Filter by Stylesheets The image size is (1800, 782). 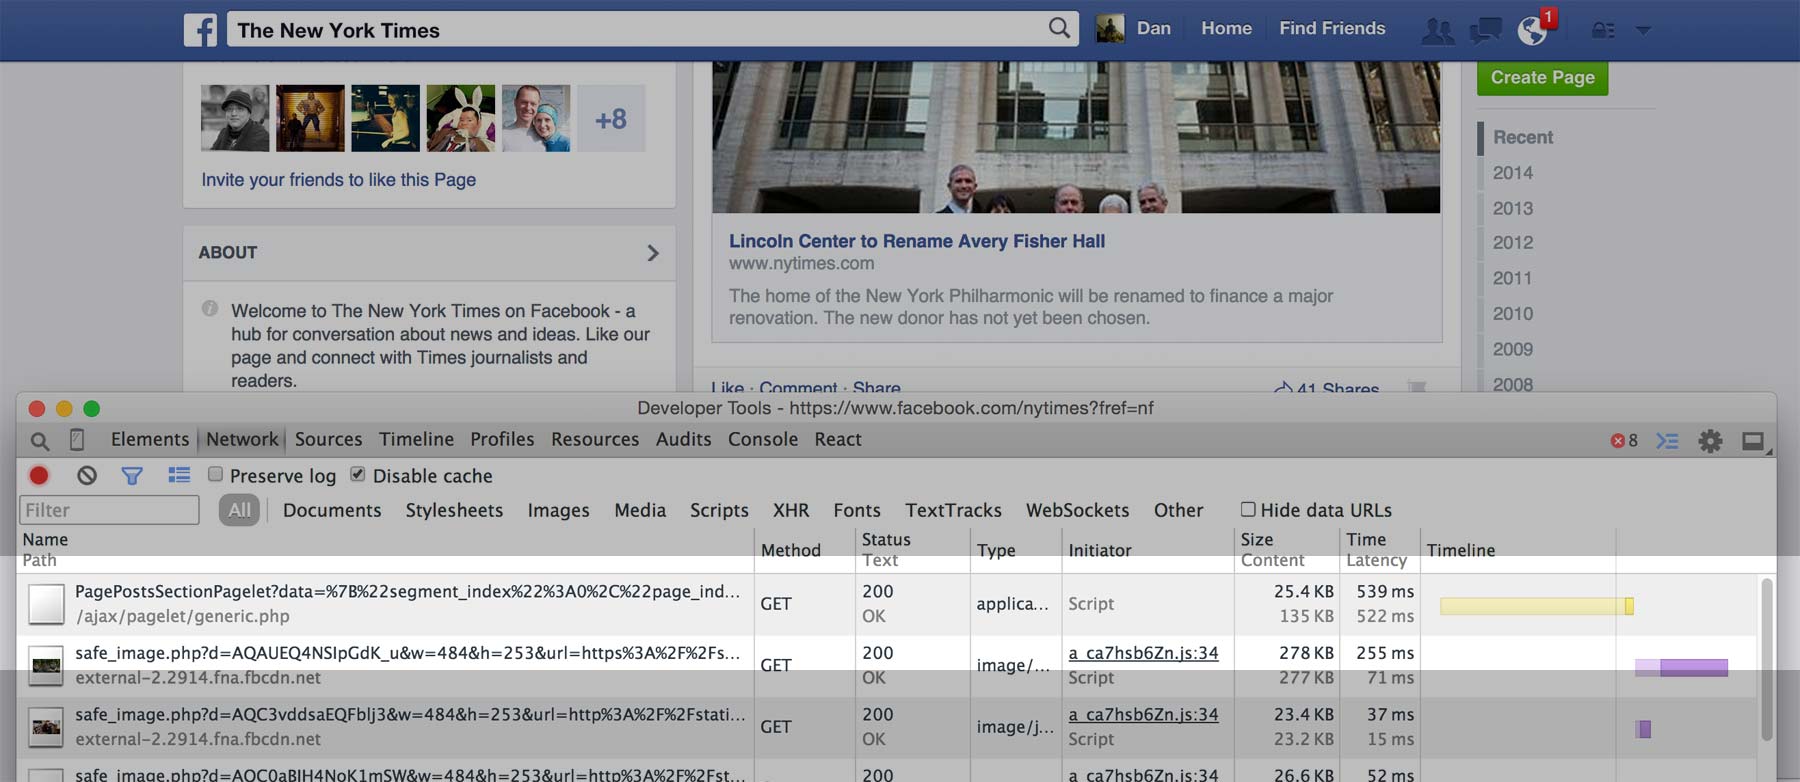point(454,510)
